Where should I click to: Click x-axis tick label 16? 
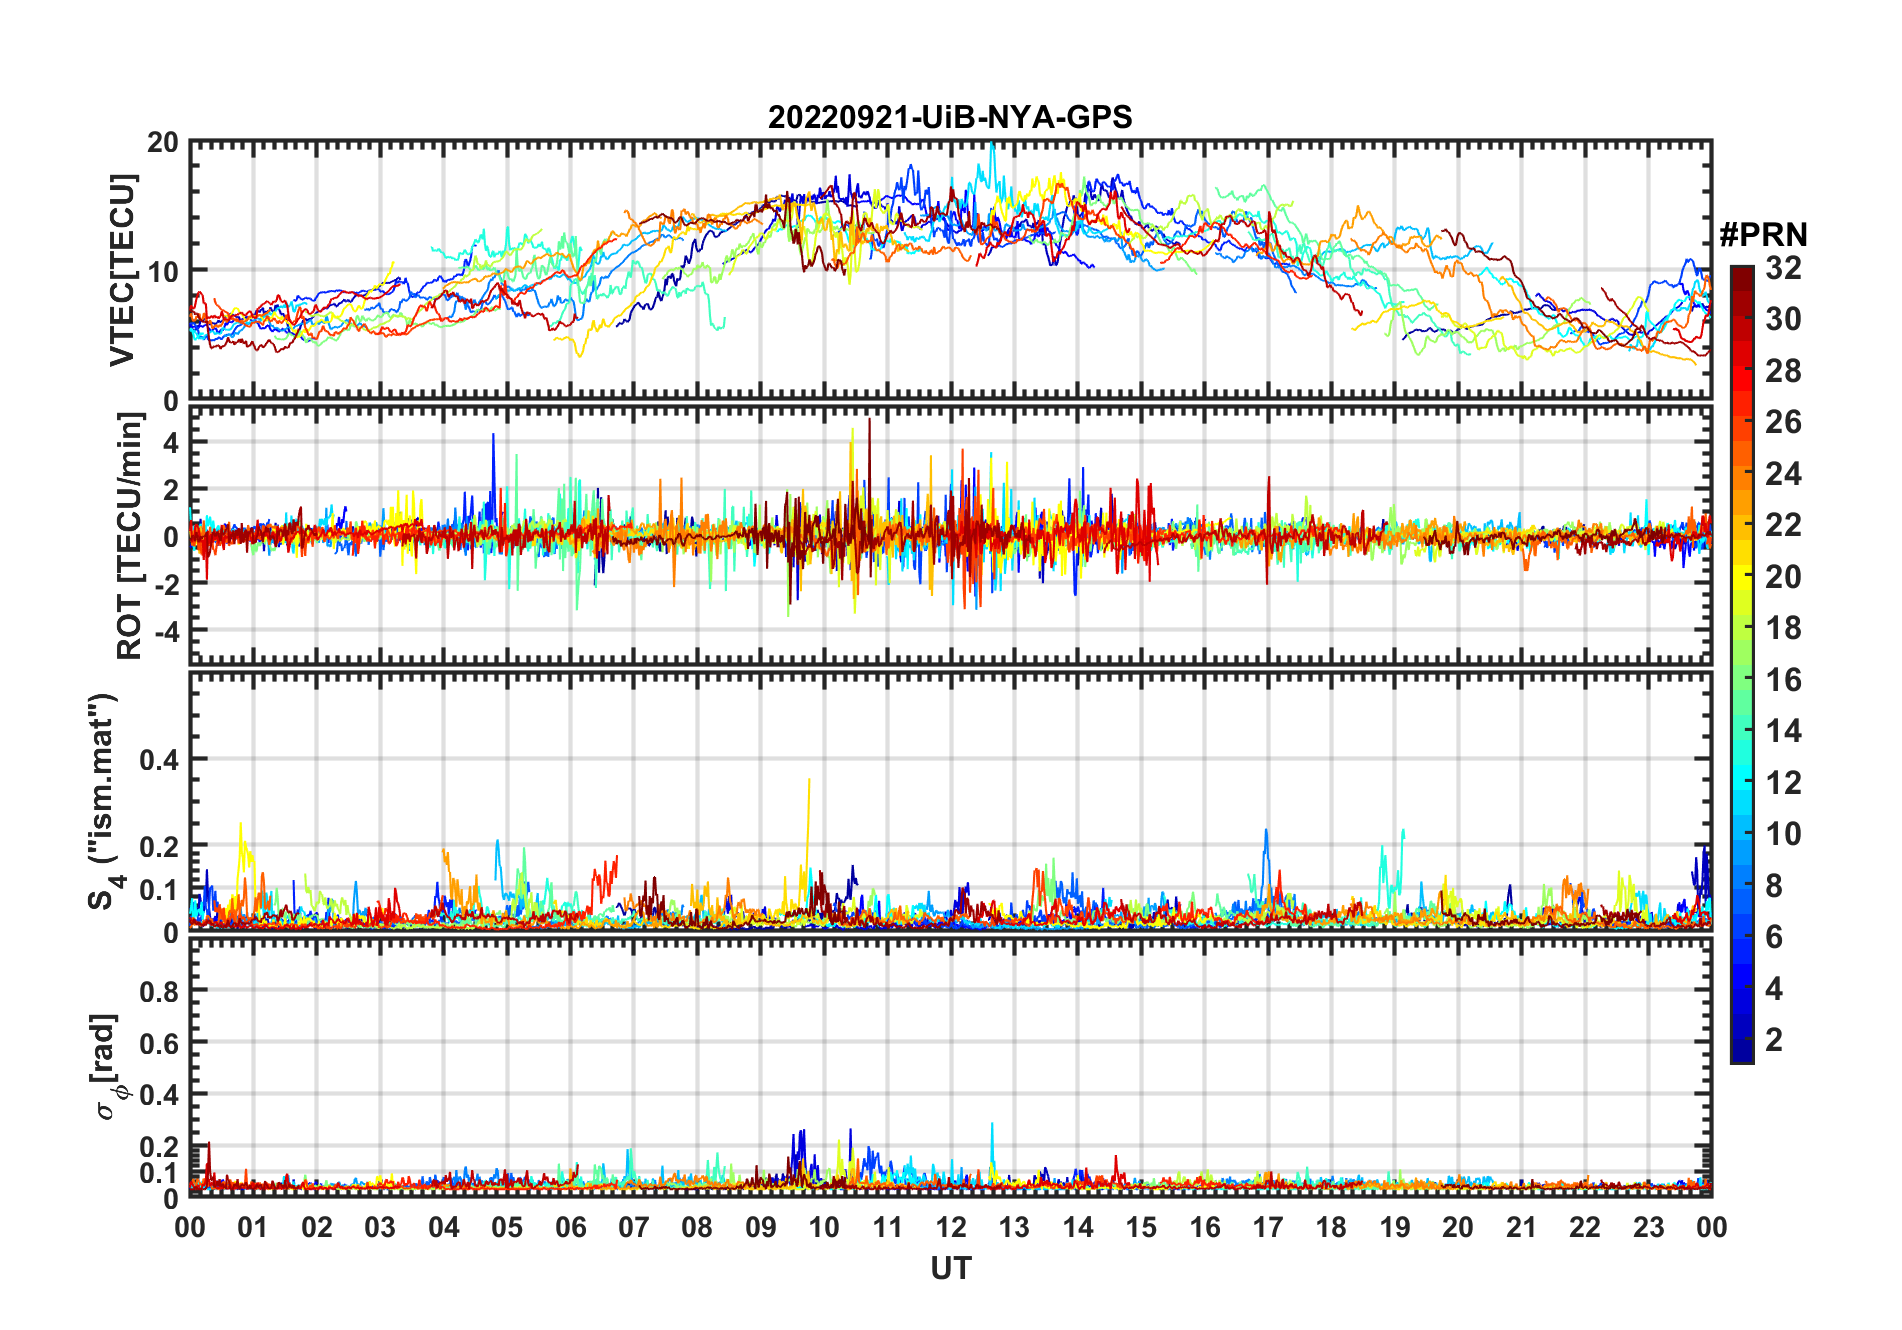pyautogui.click(x=1205, y=1227)
